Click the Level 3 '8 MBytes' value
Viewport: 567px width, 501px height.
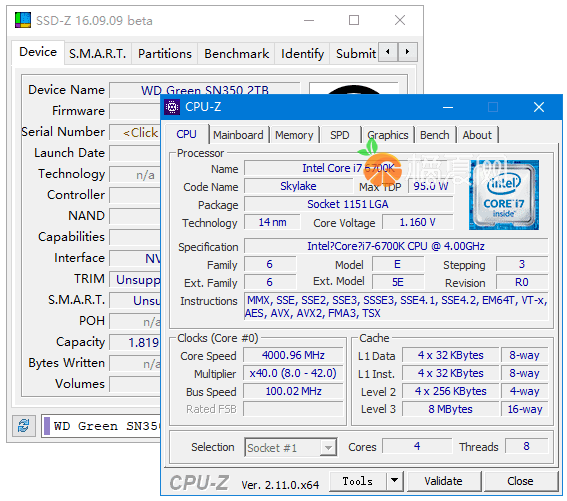coord(451,409)
